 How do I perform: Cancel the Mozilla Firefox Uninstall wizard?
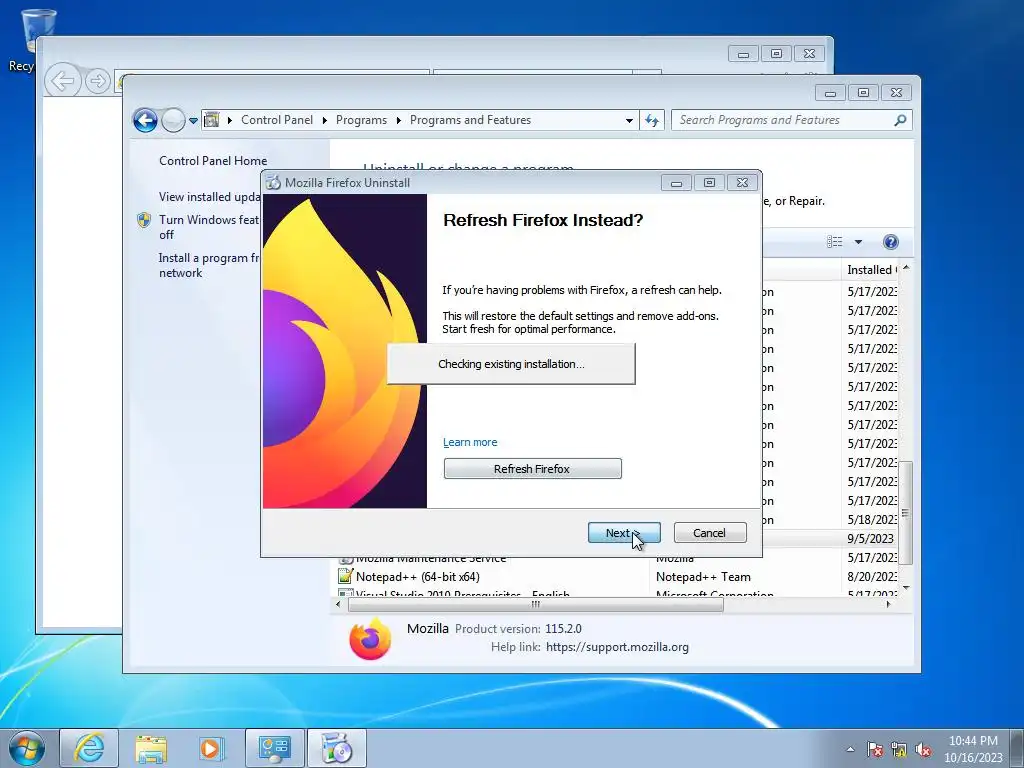click(709, 533)
